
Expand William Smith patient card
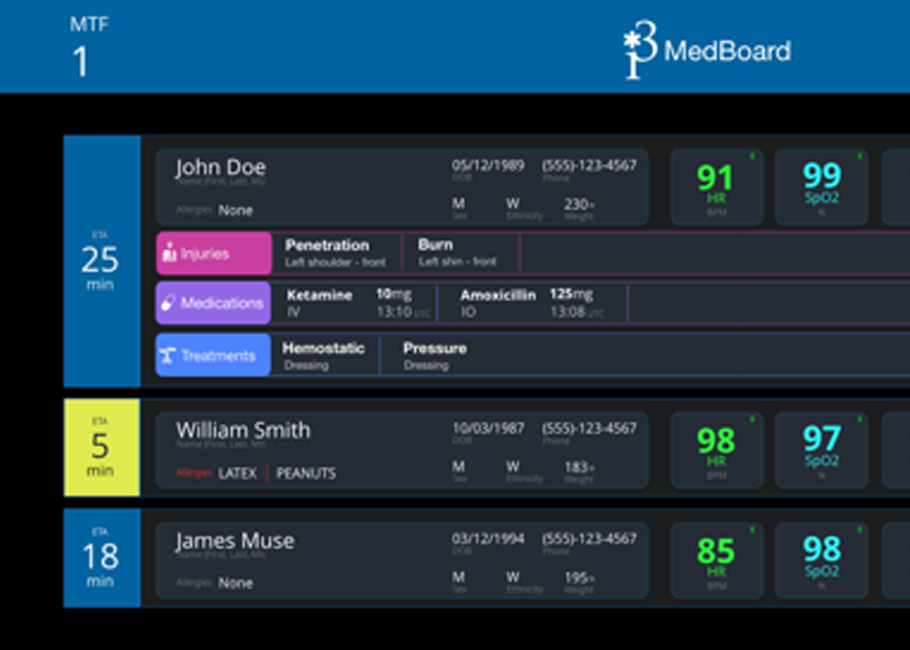[x=402, y=449]
